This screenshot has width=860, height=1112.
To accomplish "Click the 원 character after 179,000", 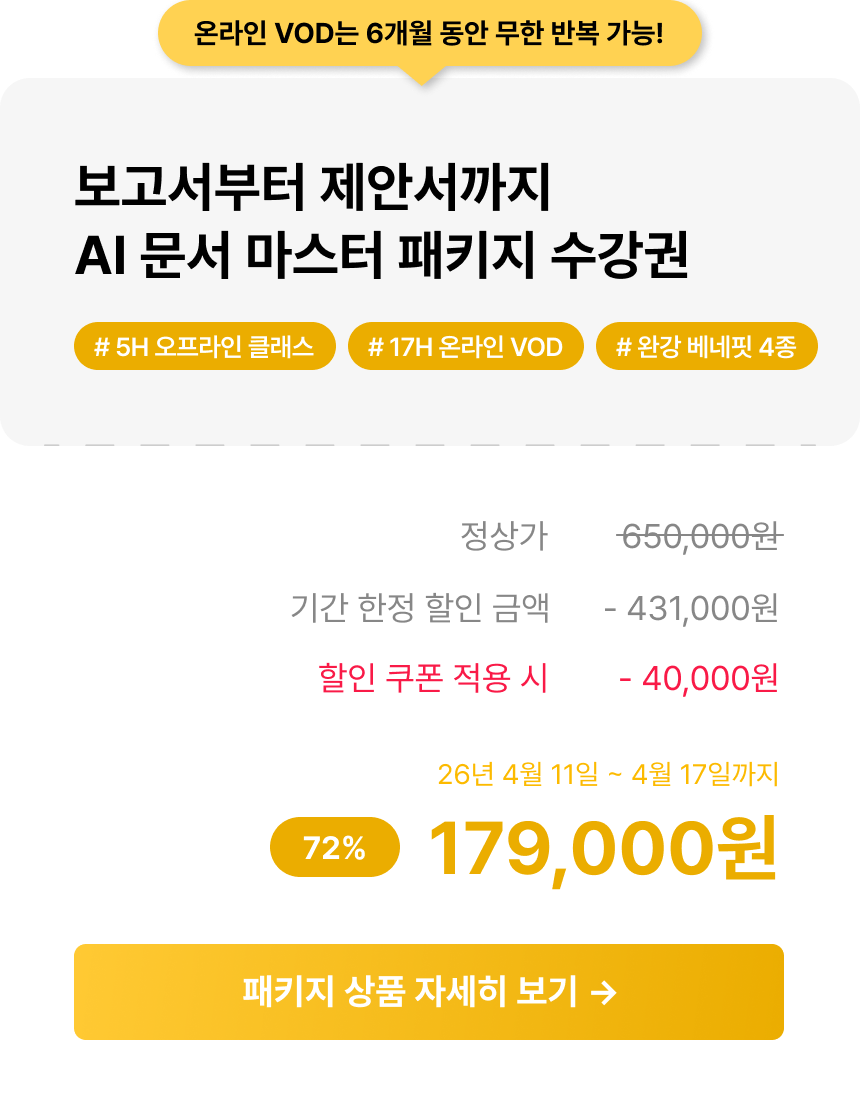I will pos(745,848).
